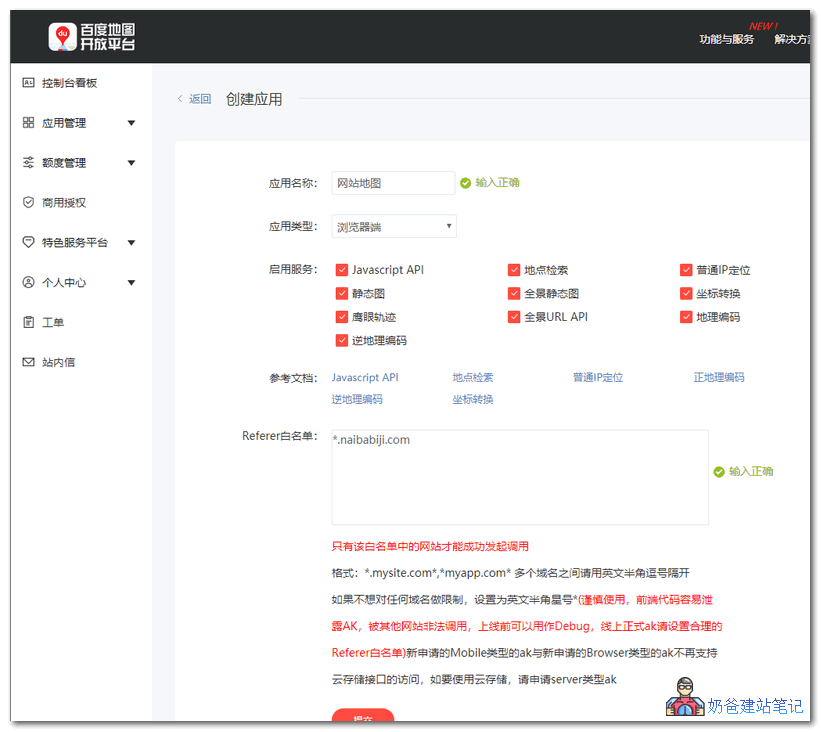The width and height of the screenshot is (821, 732).
Task: Disable the 鹰眼轨迹 service checkbox
Action: pyautogui.click(x=342, y=316)
